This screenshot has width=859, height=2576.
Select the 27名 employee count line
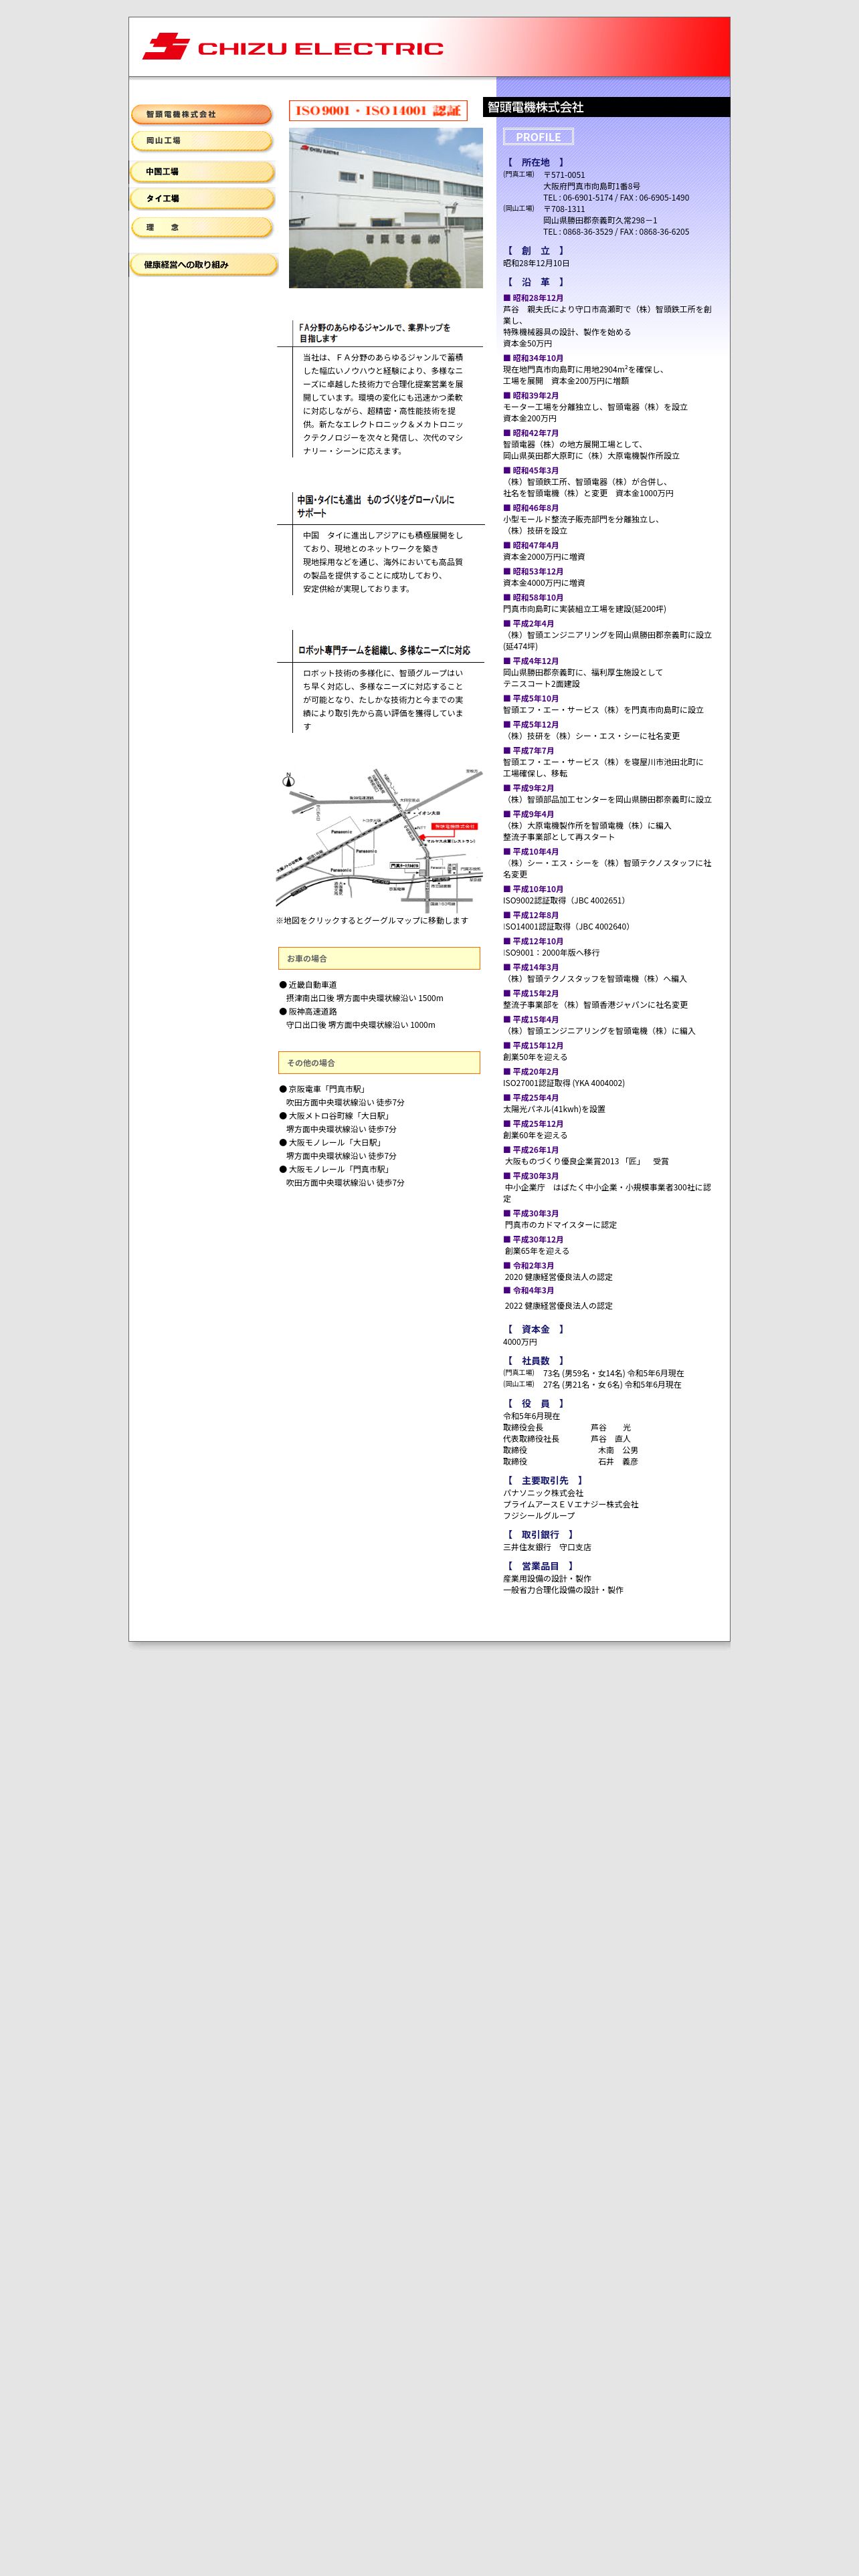(x=612, y=1385)
